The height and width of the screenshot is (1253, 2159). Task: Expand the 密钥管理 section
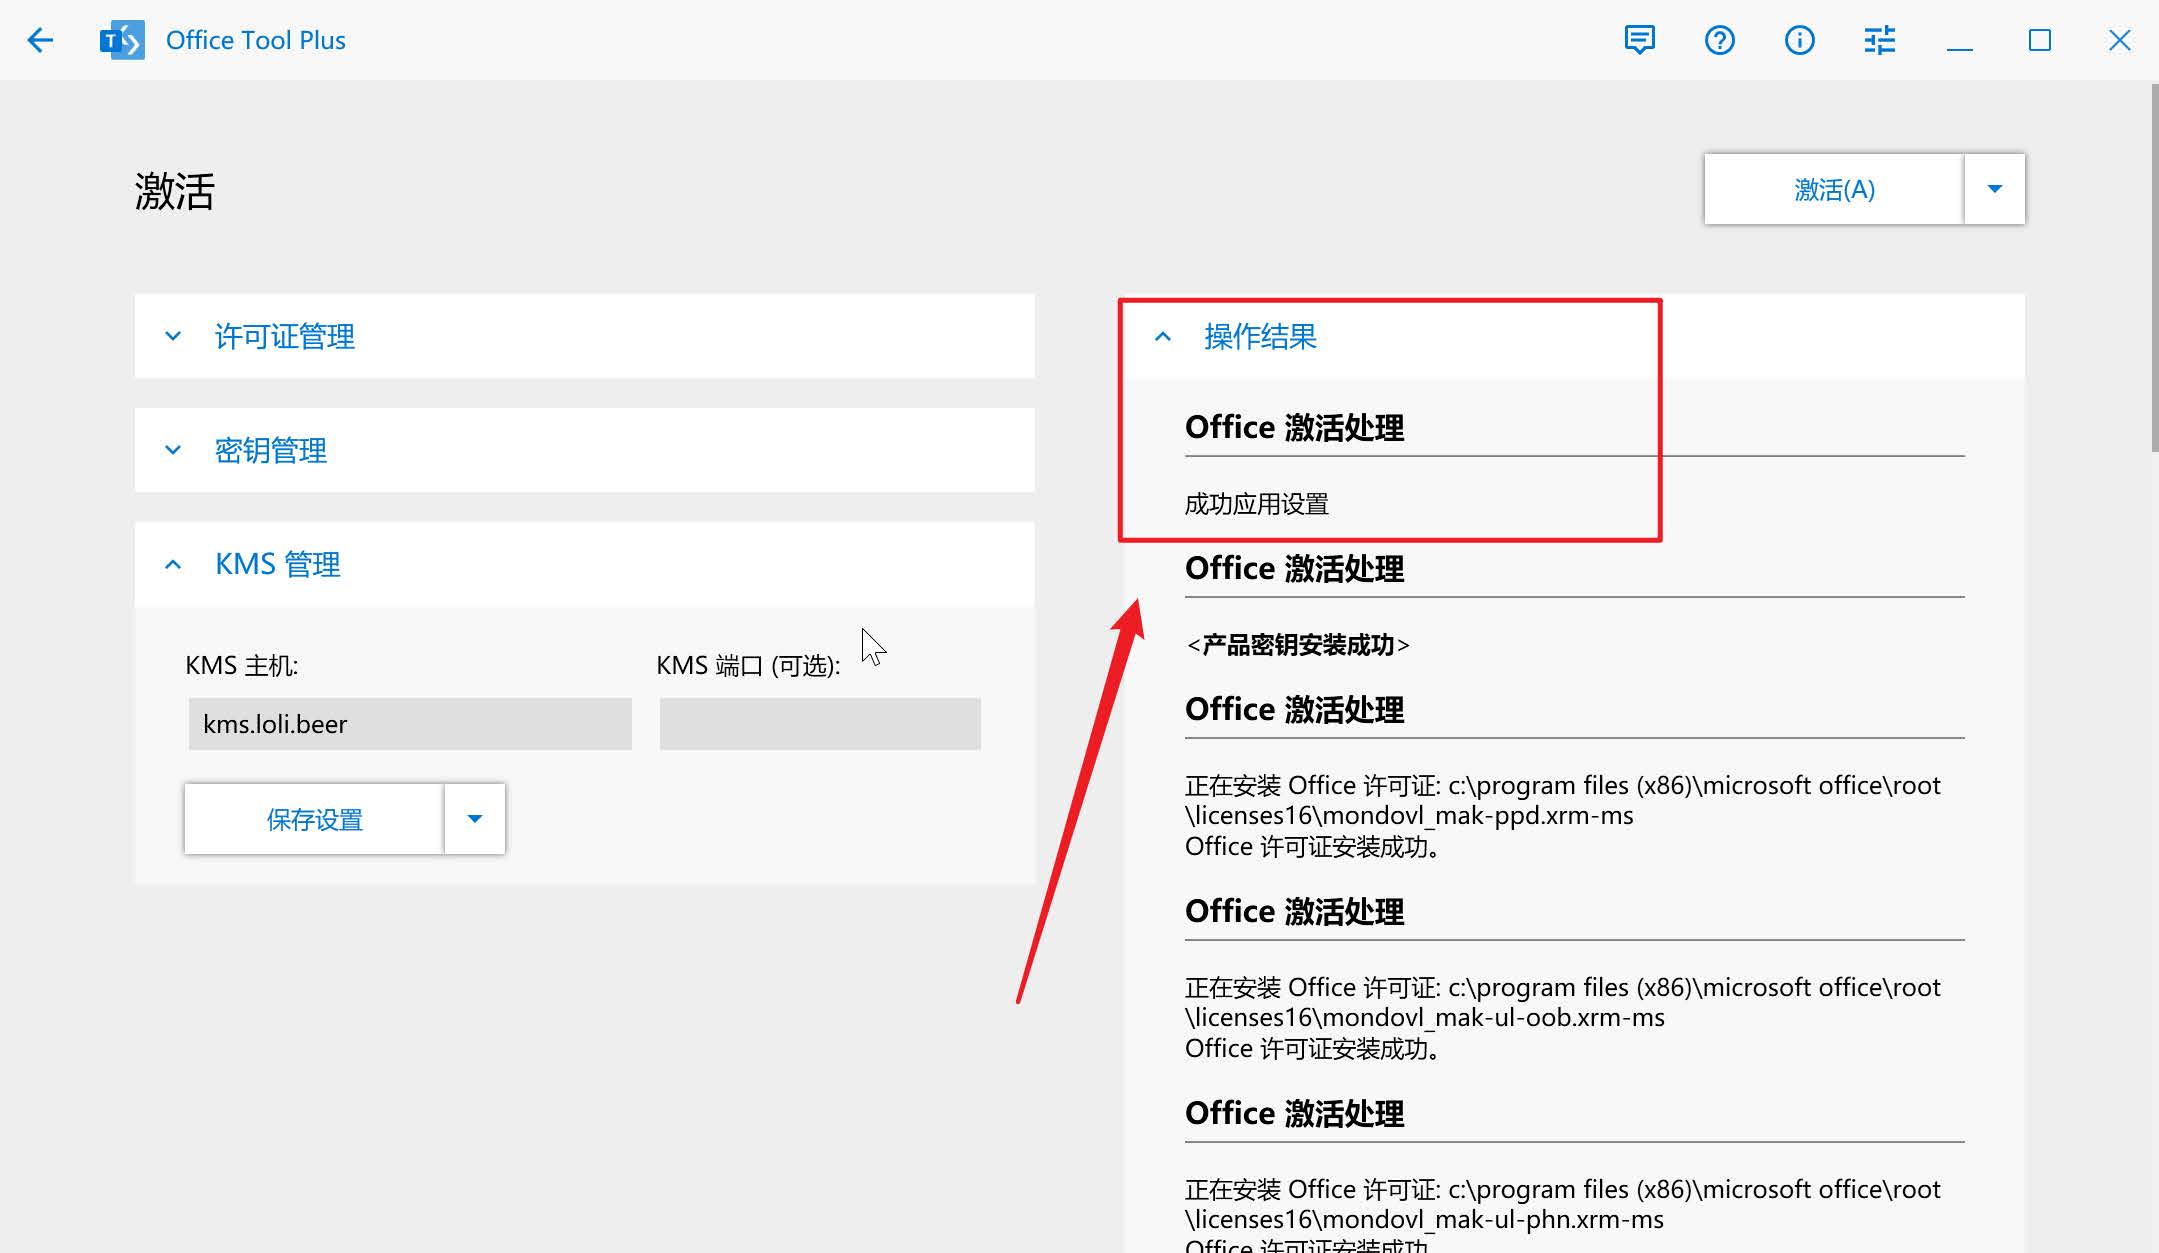pos(584,450)
